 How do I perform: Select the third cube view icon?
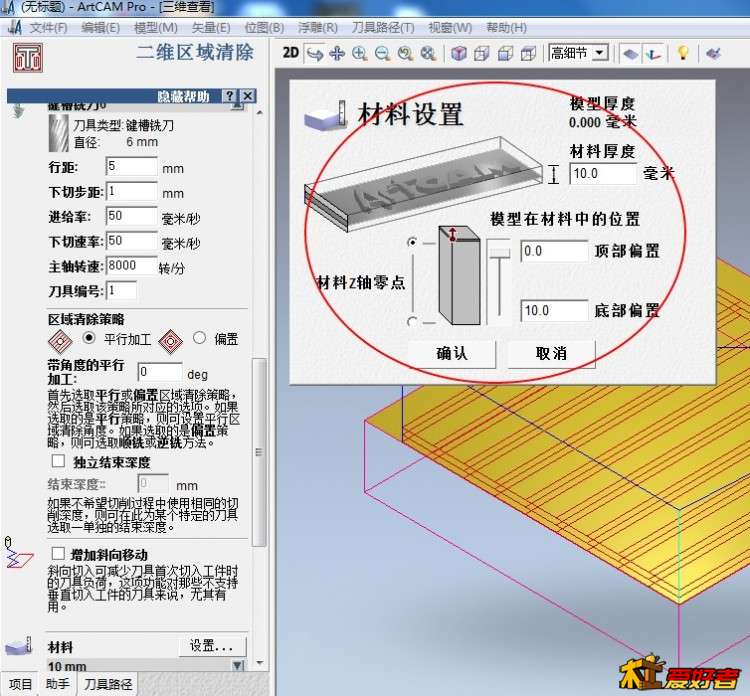click(x=505, y=54)
